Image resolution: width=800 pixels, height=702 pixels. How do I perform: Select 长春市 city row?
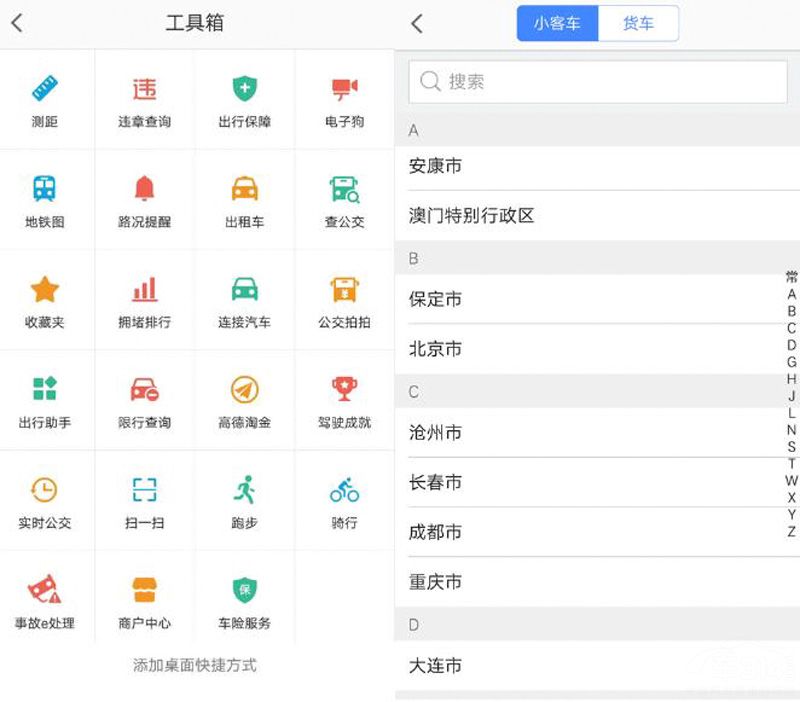pyautogui.click(x=597, y=482)
